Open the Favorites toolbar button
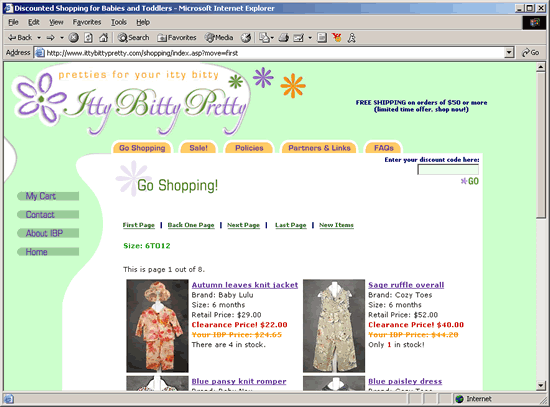The width and height of the screenshot is (550, 407). click(177, 38)
